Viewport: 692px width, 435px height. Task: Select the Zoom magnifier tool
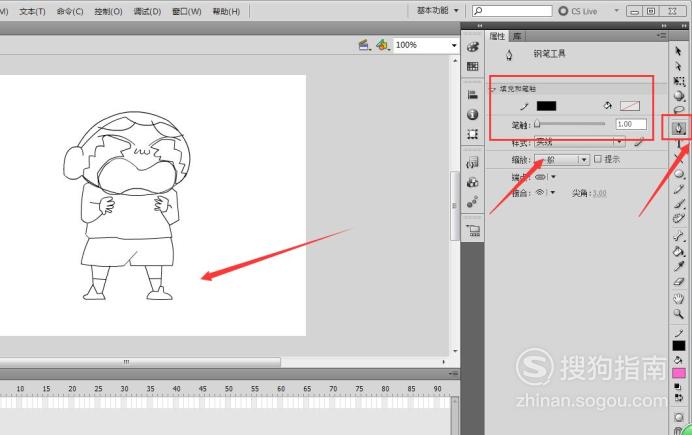[679, 314]
